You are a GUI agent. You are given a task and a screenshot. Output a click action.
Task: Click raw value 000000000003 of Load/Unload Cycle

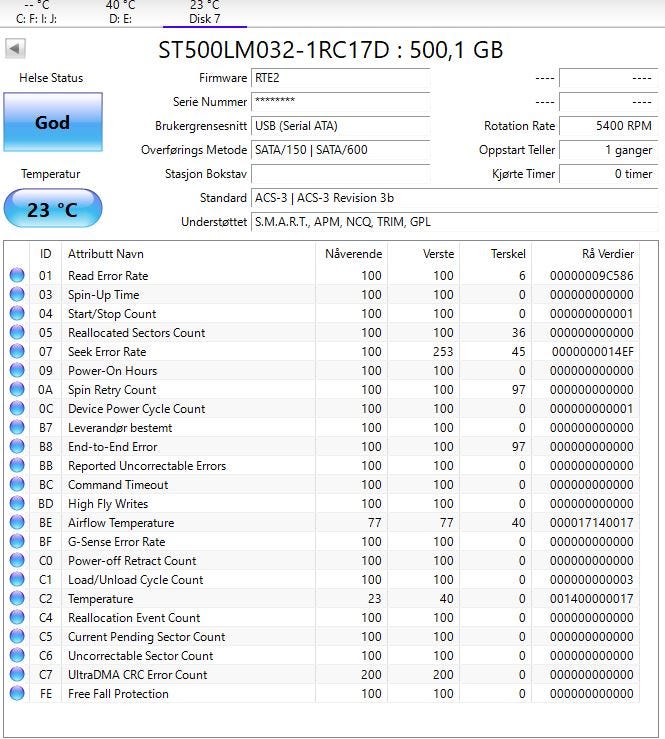(x=591, y=580)
